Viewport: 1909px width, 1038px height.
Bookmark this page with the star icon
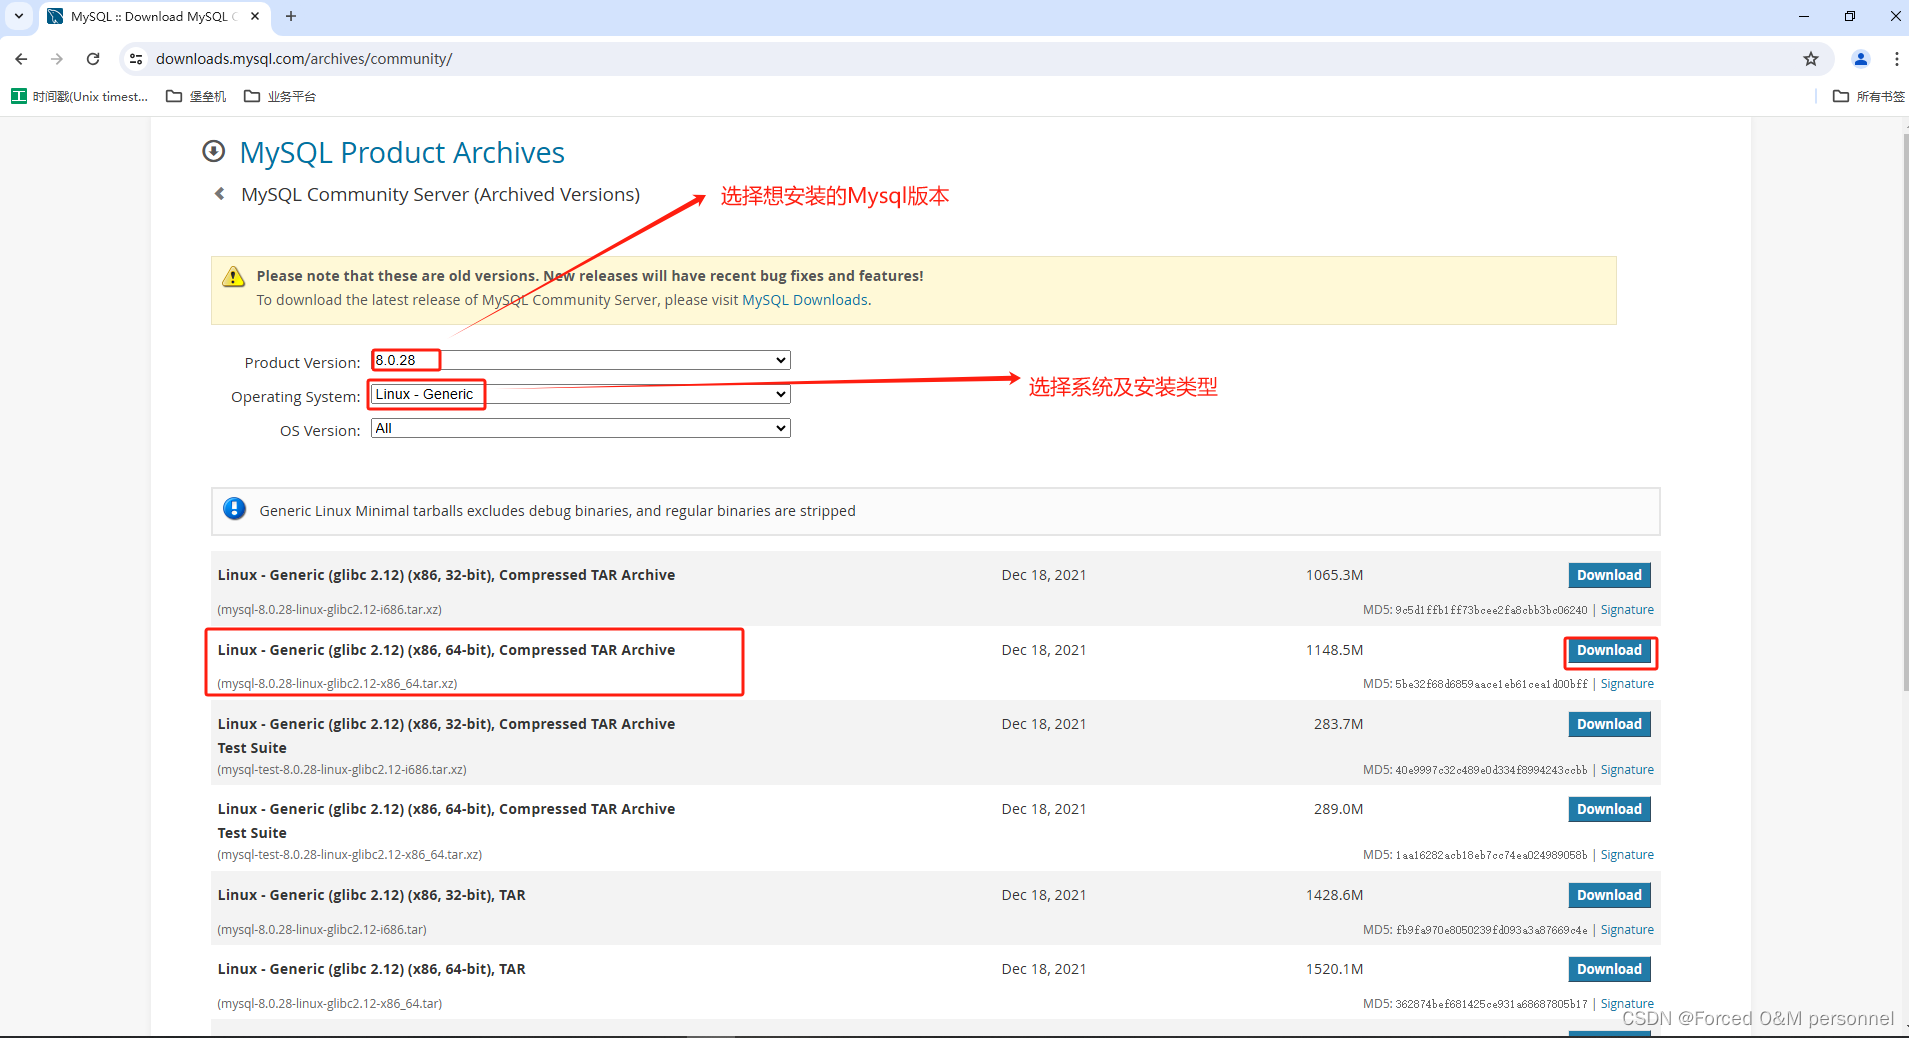[1811, 59]
